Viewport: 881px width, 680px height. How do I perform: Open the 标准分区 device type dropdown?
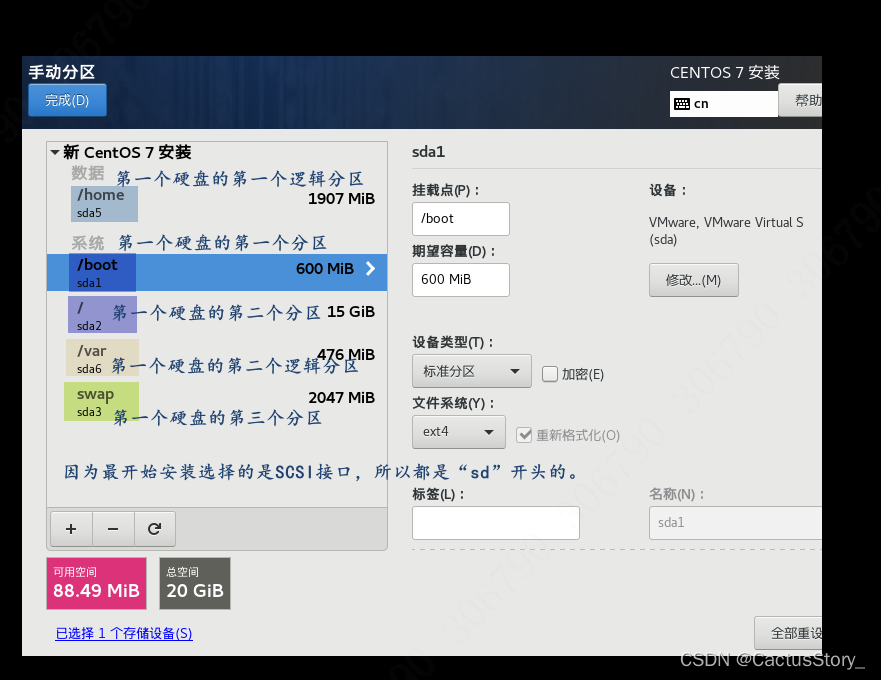[471, 371]
